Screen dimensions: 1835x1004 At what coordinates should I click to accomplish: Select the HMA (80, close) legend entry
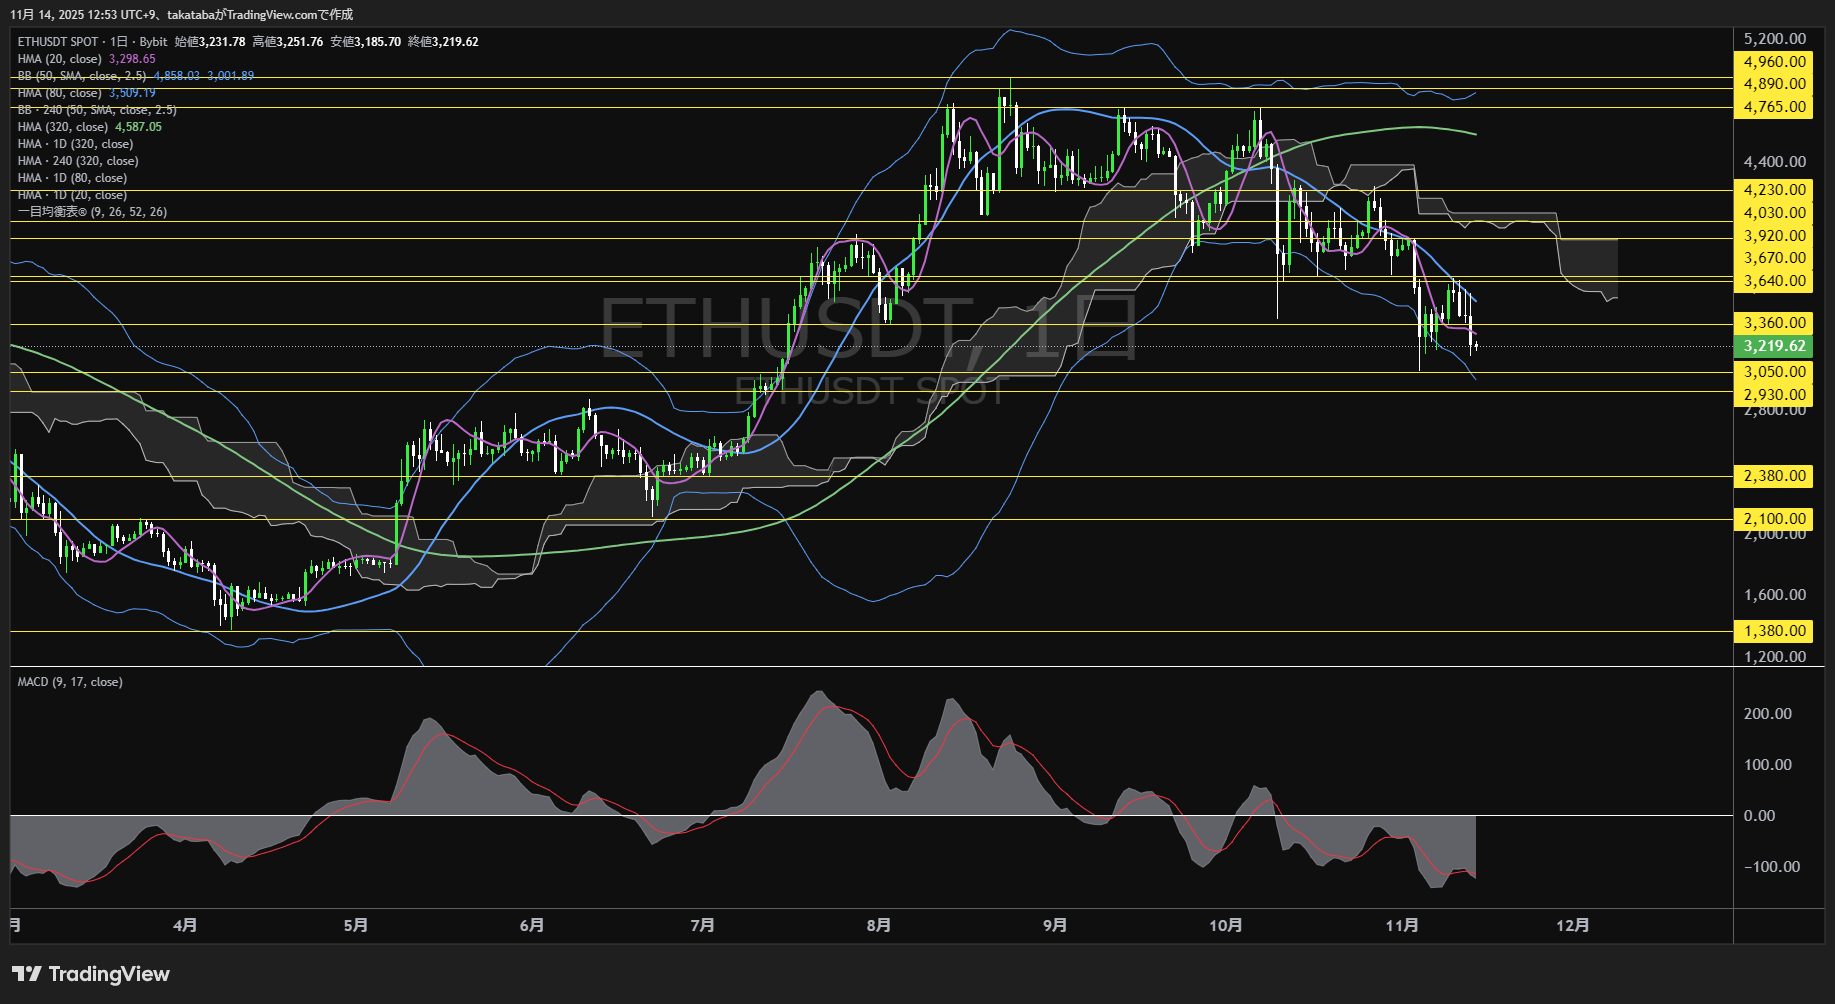[x=59, y=93]
